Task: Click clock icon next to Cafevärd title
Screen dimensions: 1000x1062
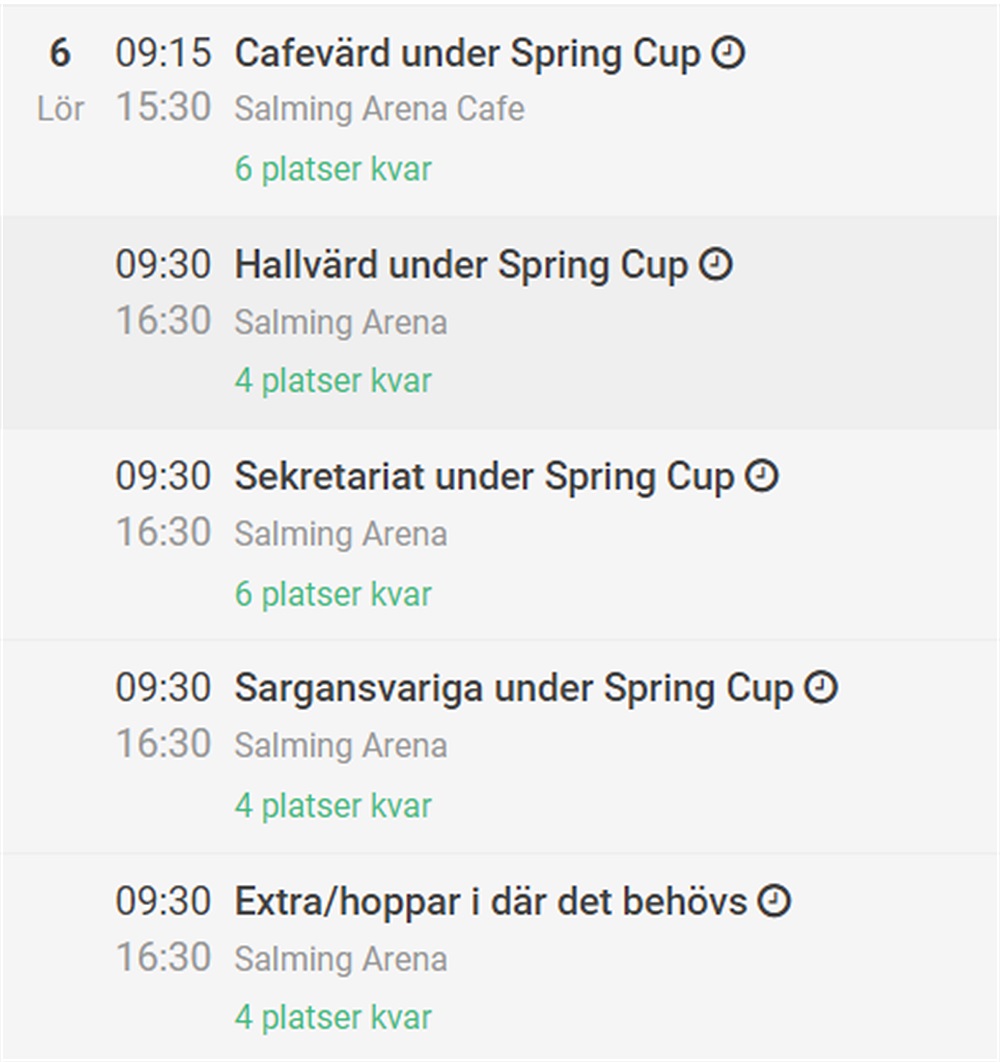Action: (x=728, y=53)
